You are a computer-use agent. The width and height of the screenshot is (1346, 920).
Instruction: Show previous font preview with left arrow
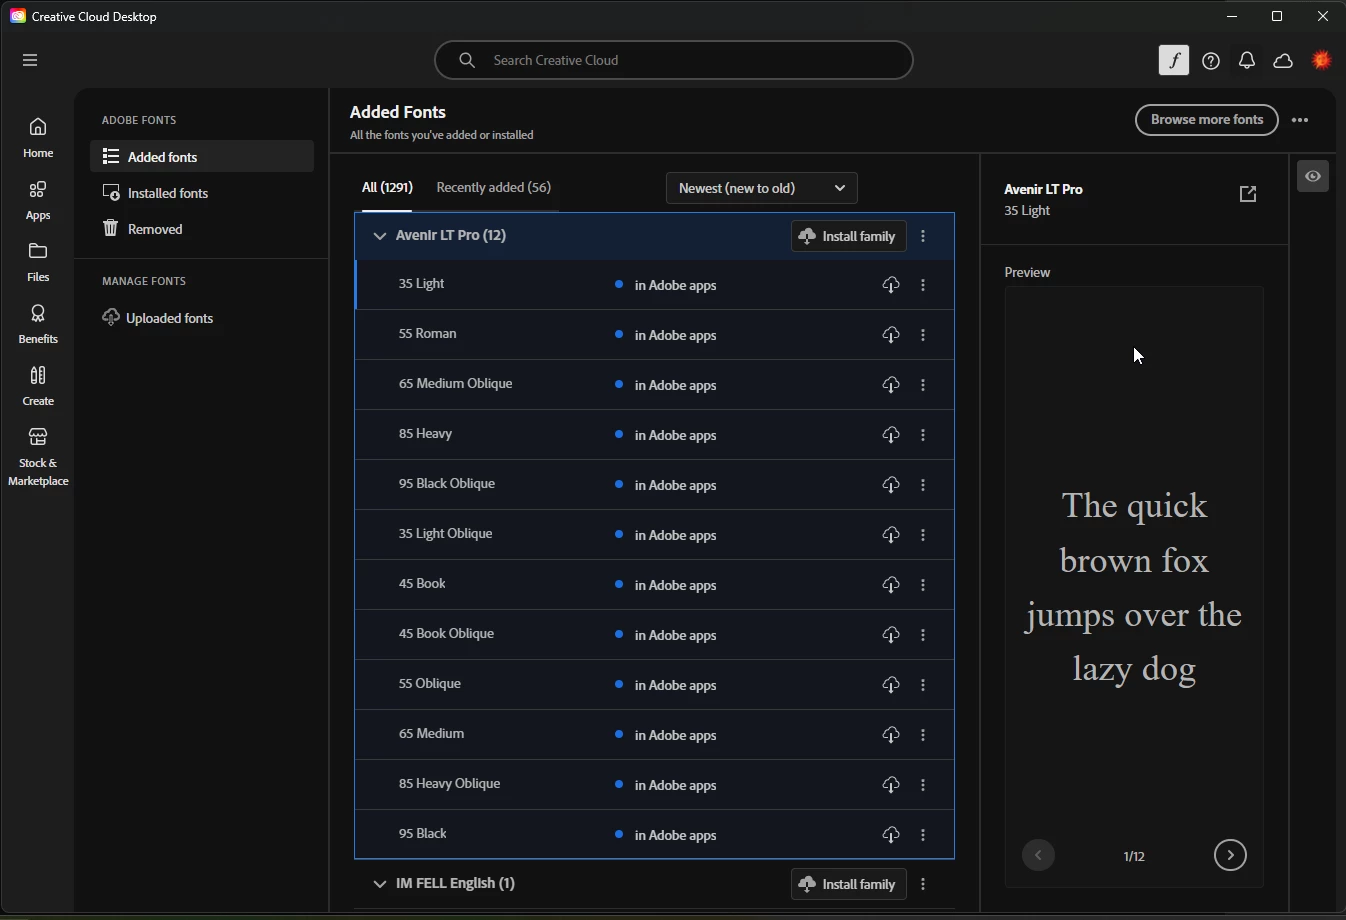tap(1039, 856)
